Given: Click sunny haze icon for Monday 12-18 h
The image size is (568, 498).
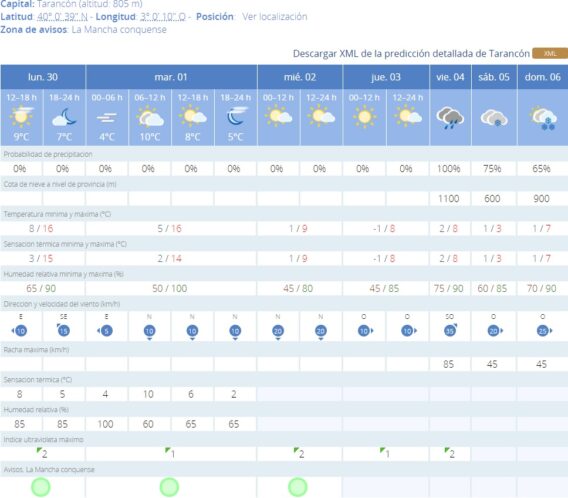Looking at the screenshot, I should coord(21,117).
